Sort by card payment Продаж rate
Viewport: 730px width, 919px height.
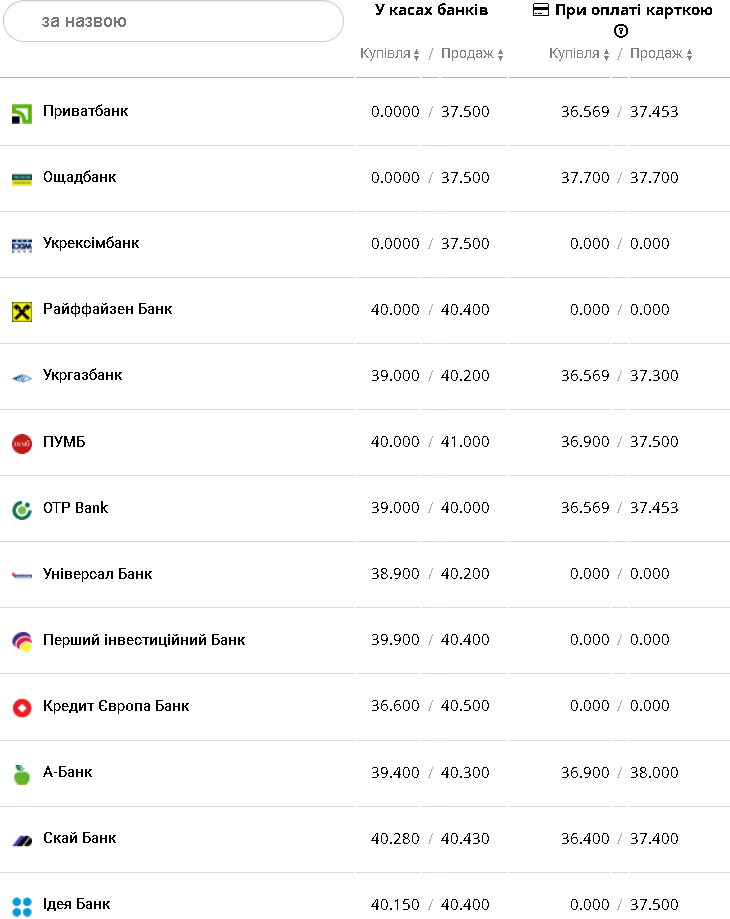pos(661,54)
